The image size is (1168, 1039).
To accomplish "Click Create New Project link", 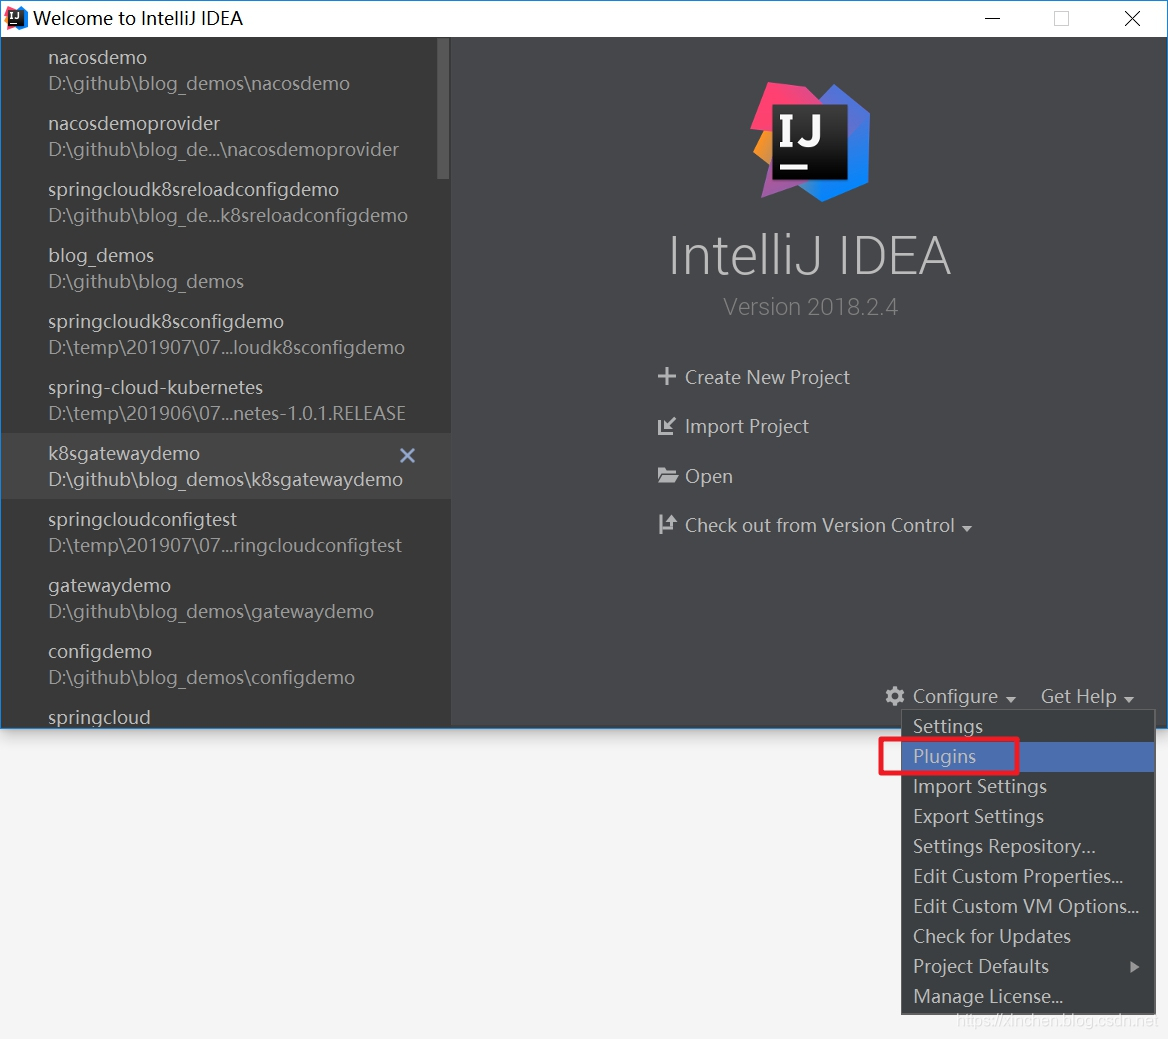I will [x=767, y=378].
